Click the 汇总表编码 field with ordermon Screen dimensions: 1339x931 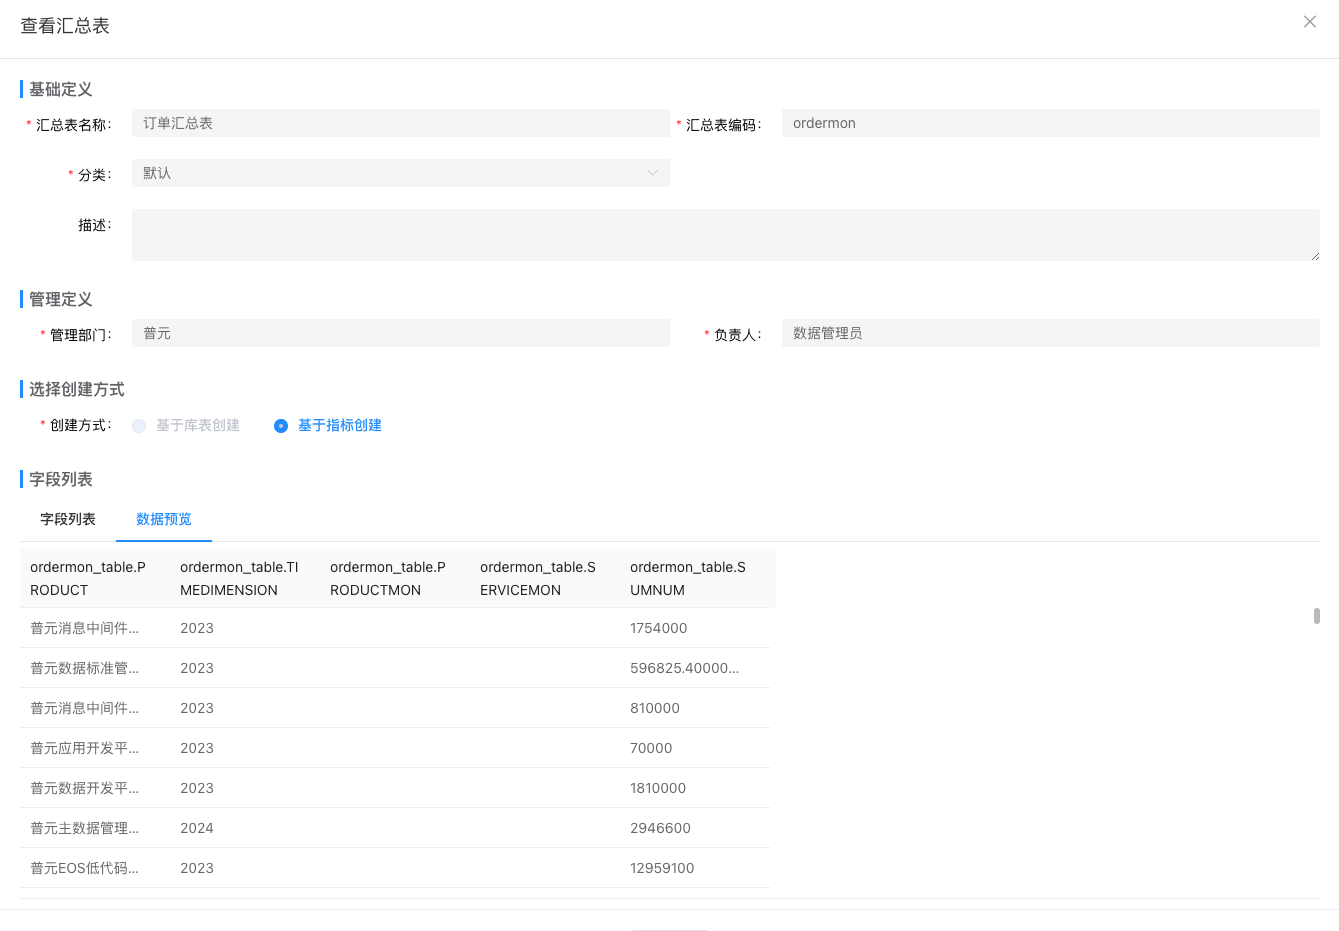pyautogui.click(x=1050, y=123)
